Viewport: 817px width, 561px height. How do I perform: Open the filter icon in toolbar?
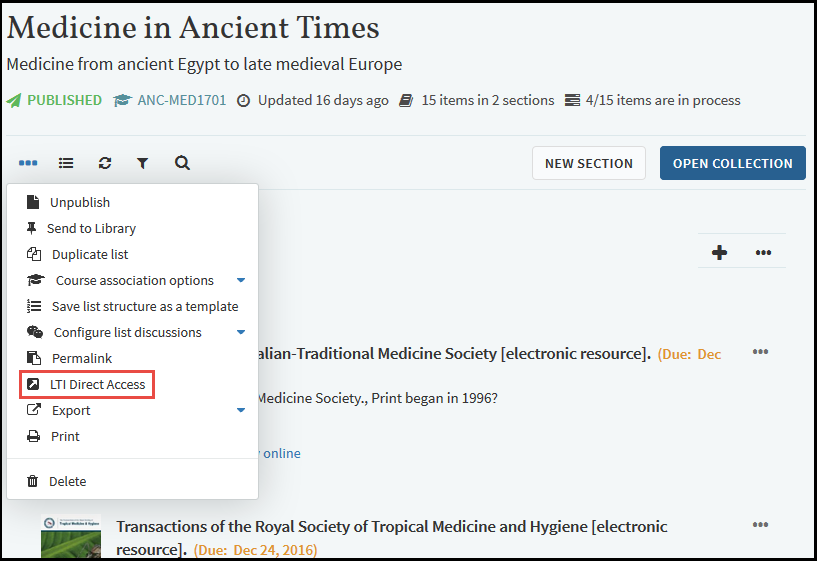(143, 163)
